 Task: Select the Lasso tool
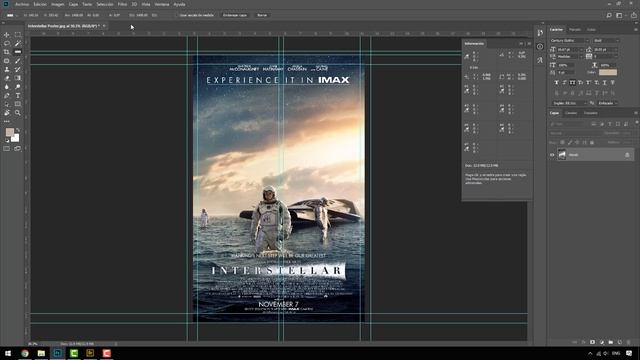(7, 43)
